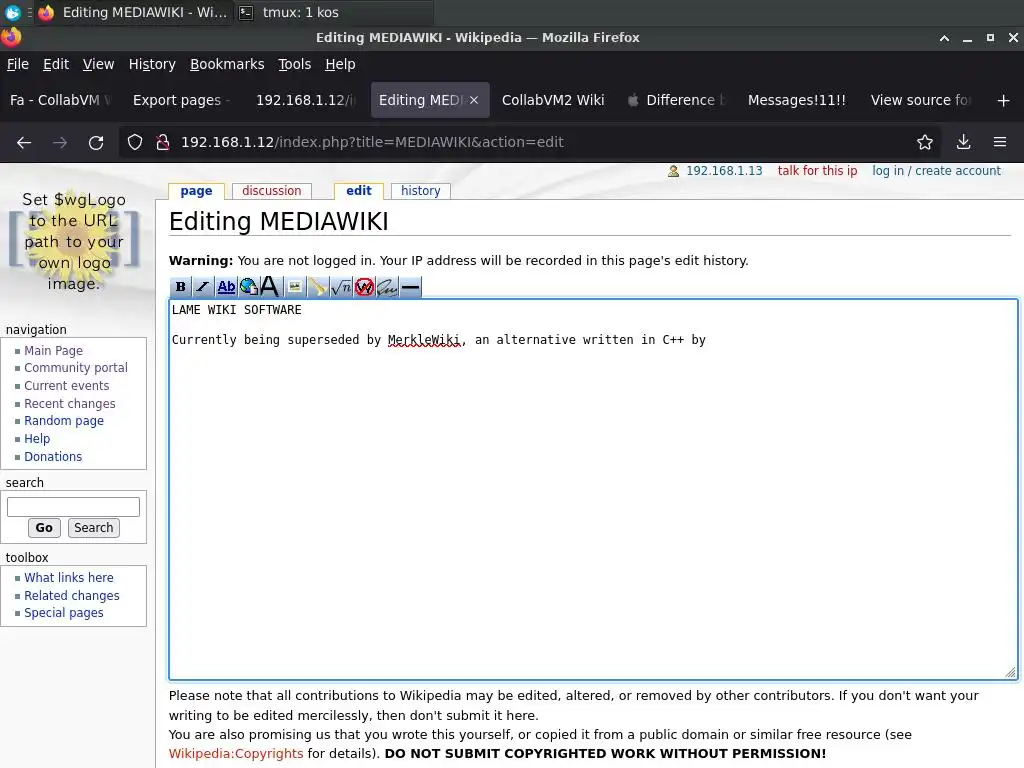Open the 'discussion' tab

point(272,191)
